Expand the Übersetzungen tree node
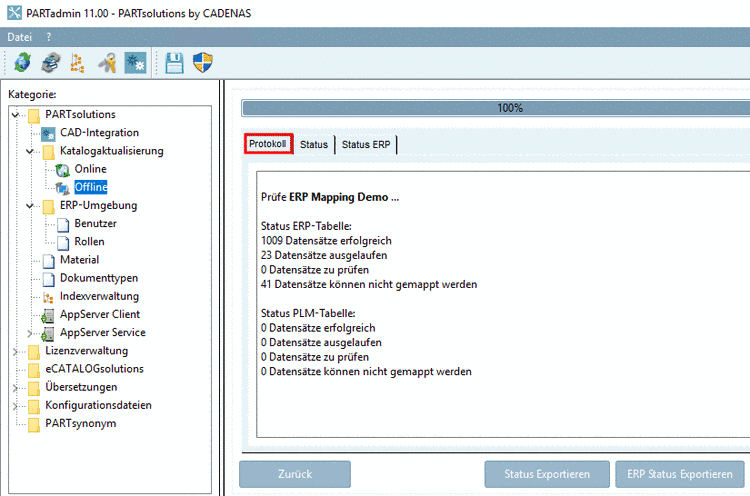 [x=15, y=387]
